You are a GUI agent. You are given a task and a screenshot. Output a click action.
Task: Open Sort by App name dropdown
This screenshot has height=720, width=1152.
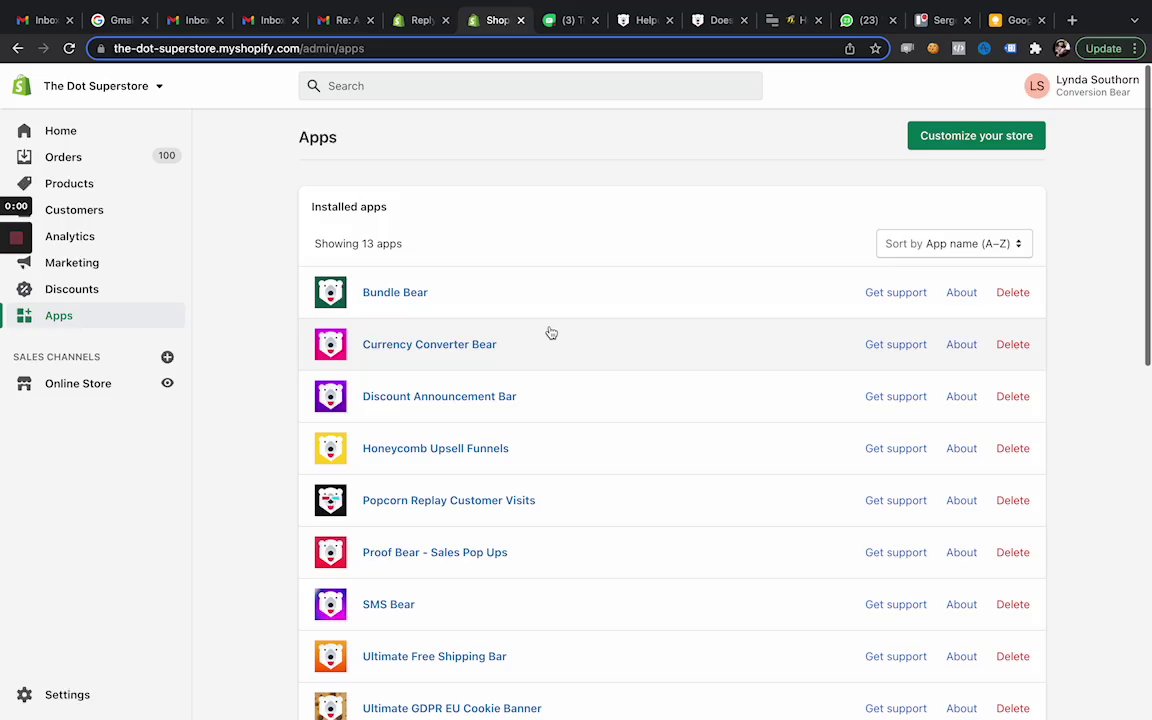click(x=954, y=244)
